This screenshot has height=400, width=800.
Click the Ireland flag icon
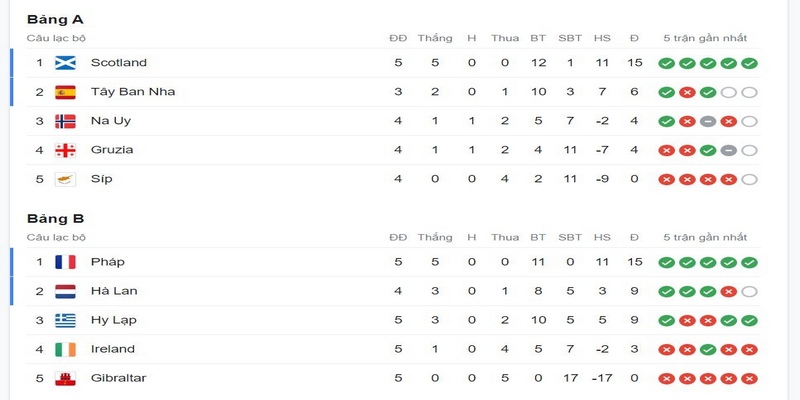point(65,349)
